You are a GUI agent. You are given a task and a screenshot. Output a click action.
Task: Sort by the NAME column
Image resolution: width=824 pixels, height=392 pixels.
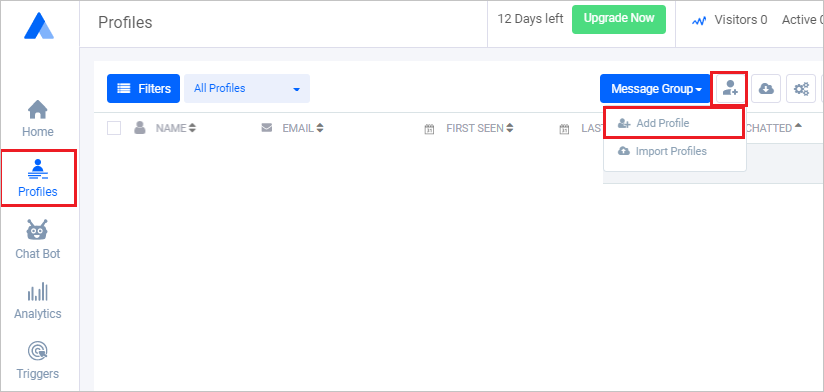pyautogui.click(x=176, y=128)
